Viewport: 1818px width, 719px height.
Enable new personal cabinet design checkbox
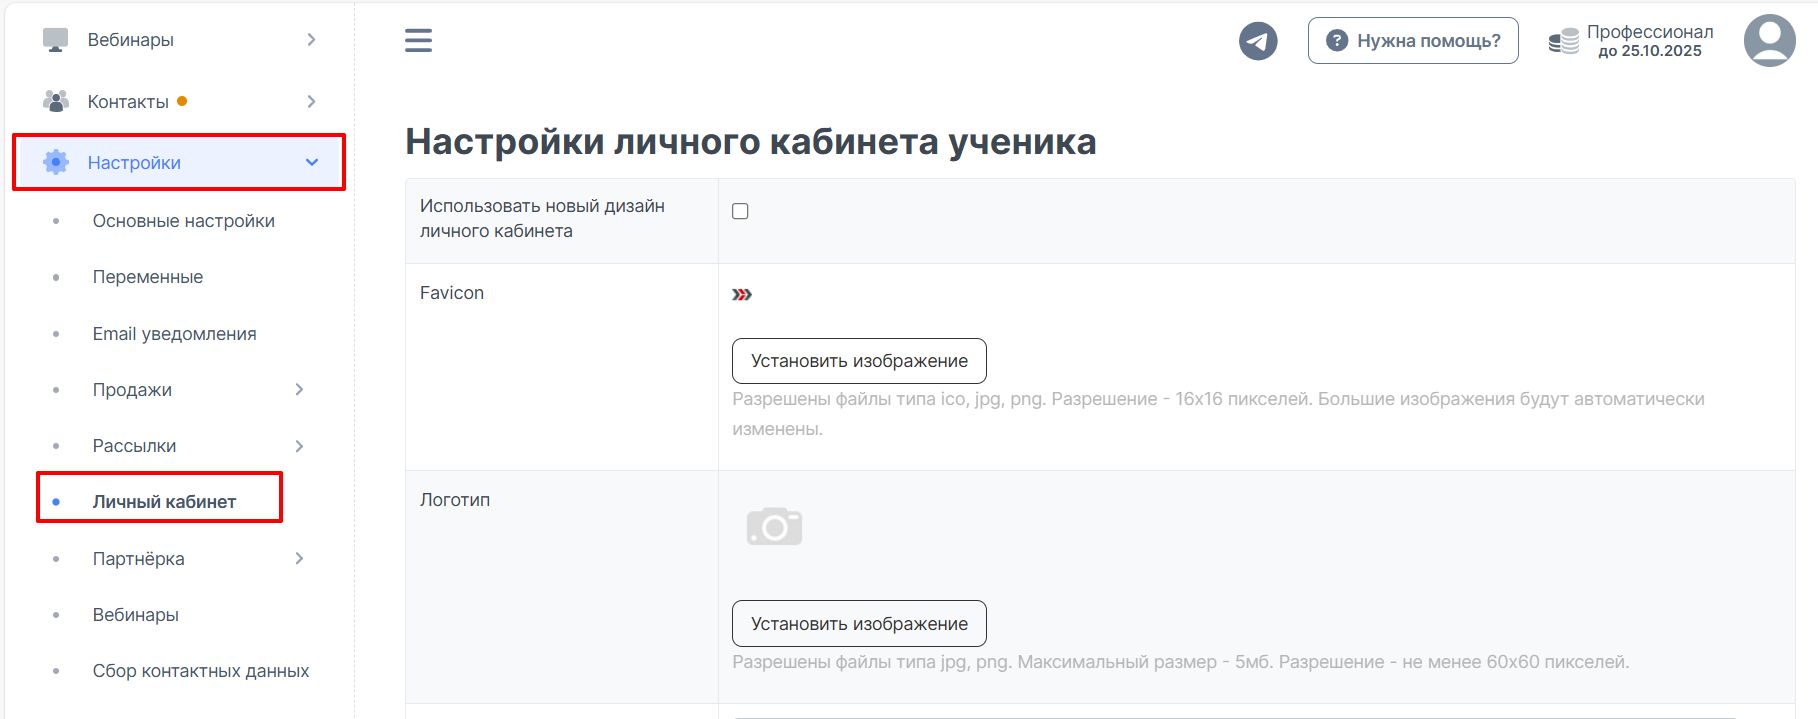740,211
